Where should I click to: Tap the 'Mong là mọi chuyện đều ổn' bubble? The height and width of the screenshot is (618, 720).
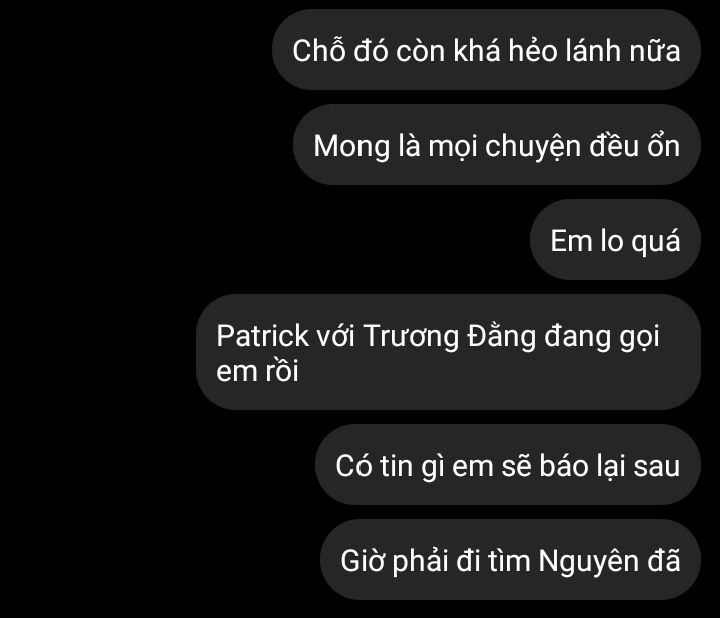pos(497,145)
